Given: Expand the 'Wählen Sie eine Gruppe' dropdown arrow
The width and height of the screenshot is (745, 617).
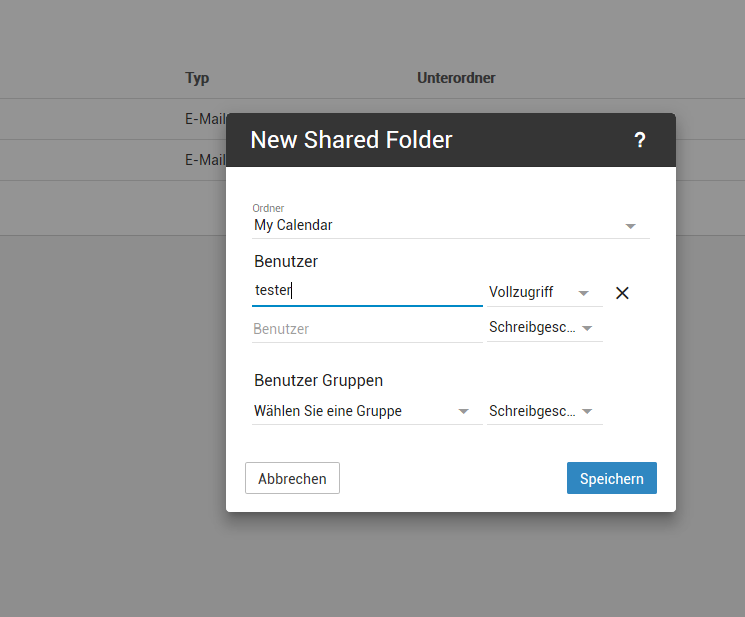Looking at the screenshot, I should (463, 412).
